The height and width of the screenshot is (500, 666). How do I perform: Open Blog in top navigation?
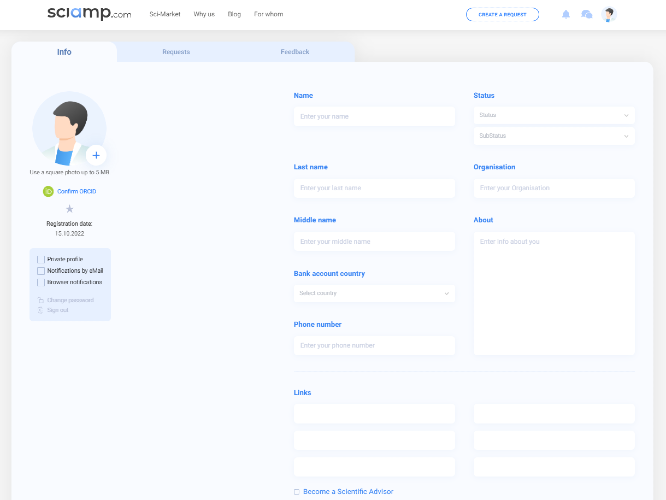234,14
